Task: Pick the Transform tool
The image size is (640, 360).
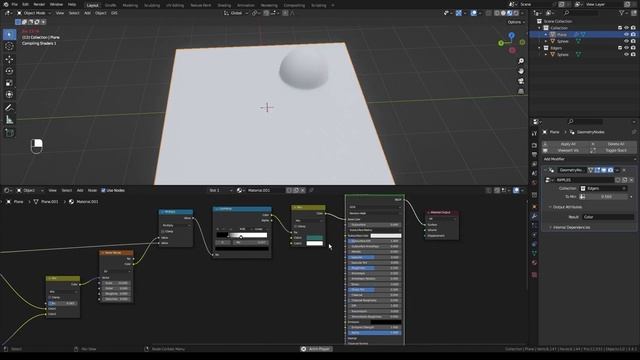Action: click(x=9, y=95)
